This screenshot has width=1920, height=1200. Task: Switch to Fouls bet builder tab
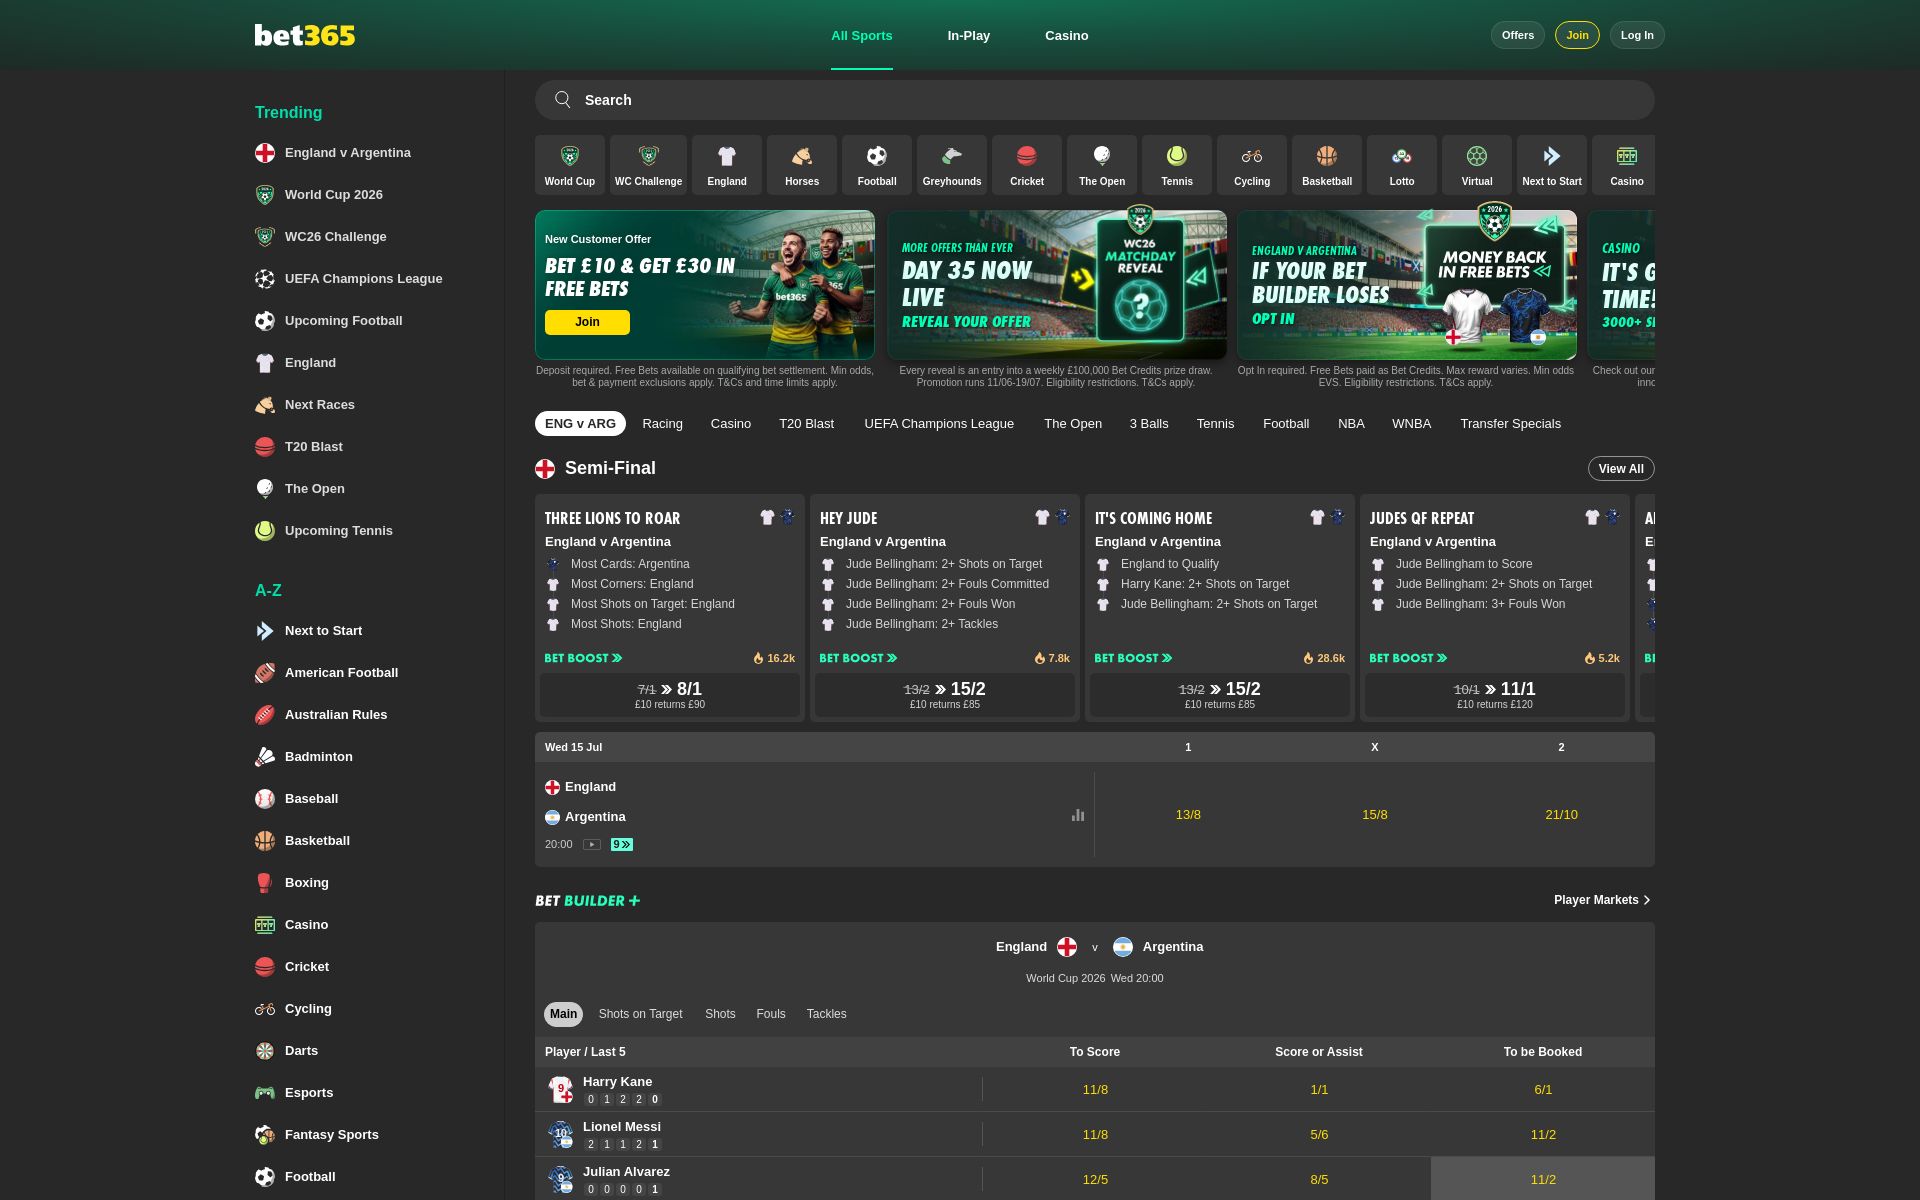click(770, 1014)
